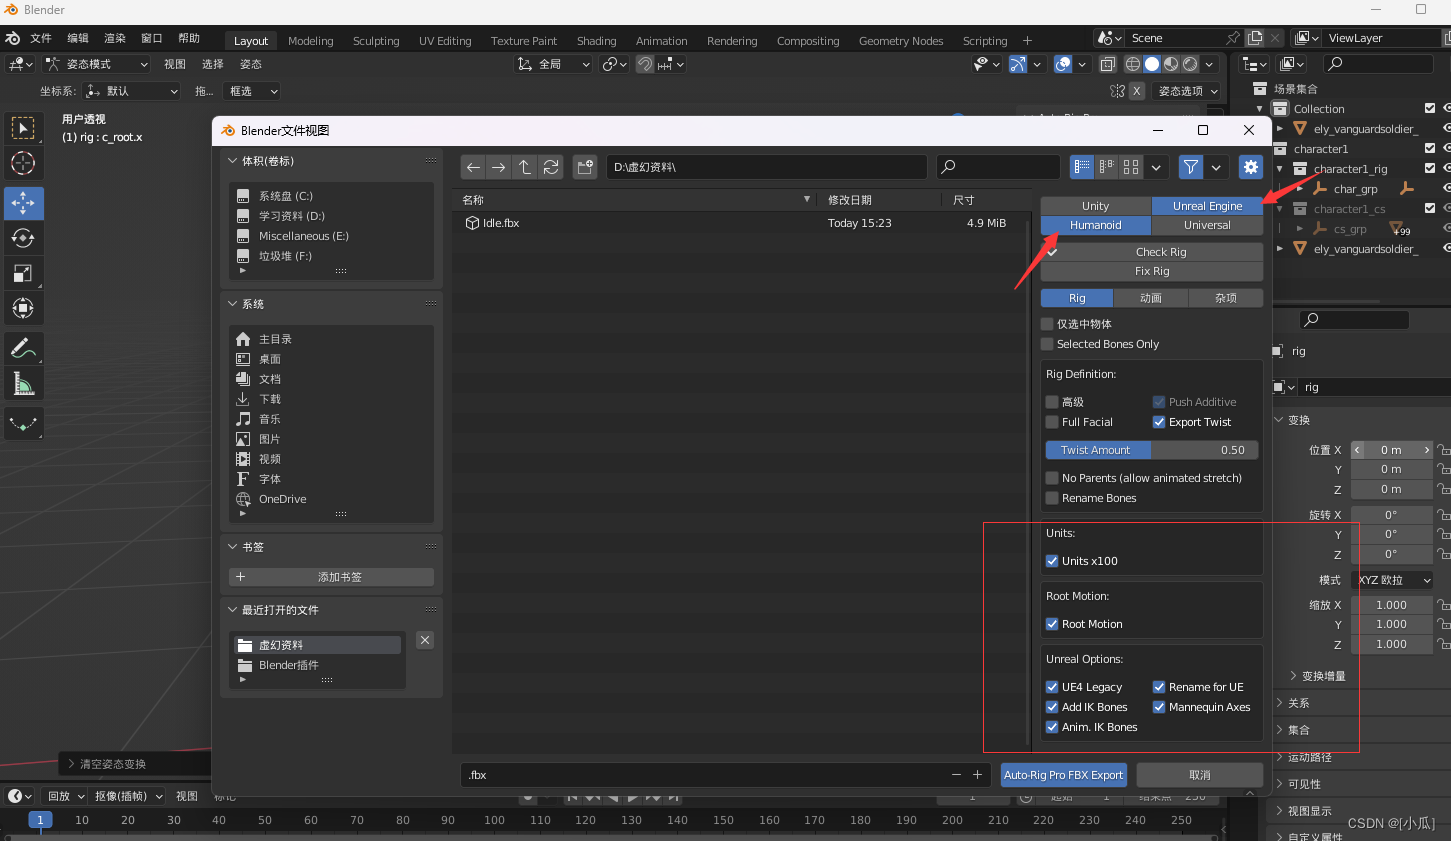Select the Select Box tool
The width and height of the screenshot is (1451, 841).
click(23, 128)
